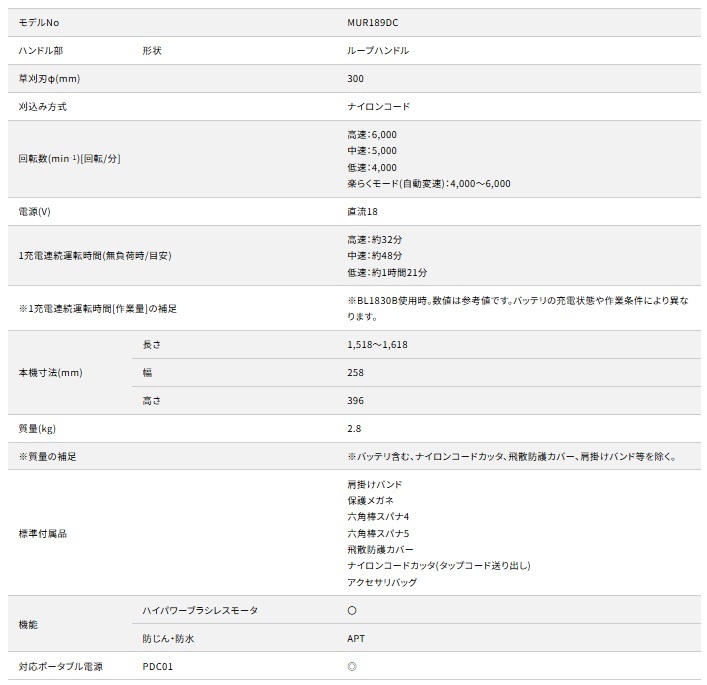707x685 pixels.
Task: Click the 高さ dimension label
Action: (x=152, y=400)
